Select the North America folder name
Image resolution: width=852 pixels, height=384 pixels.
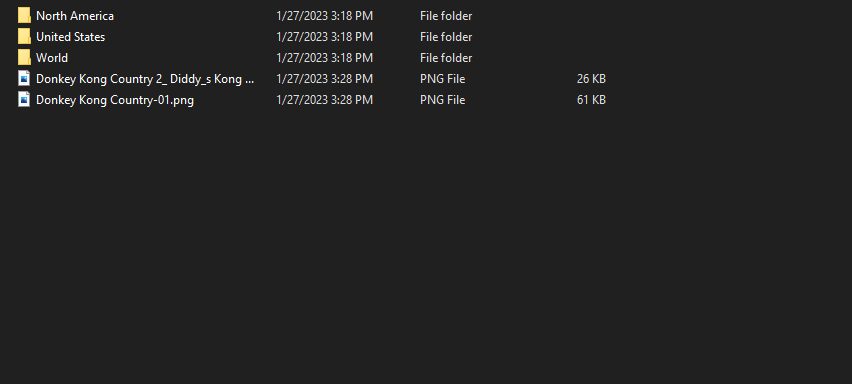click(75, 16)
